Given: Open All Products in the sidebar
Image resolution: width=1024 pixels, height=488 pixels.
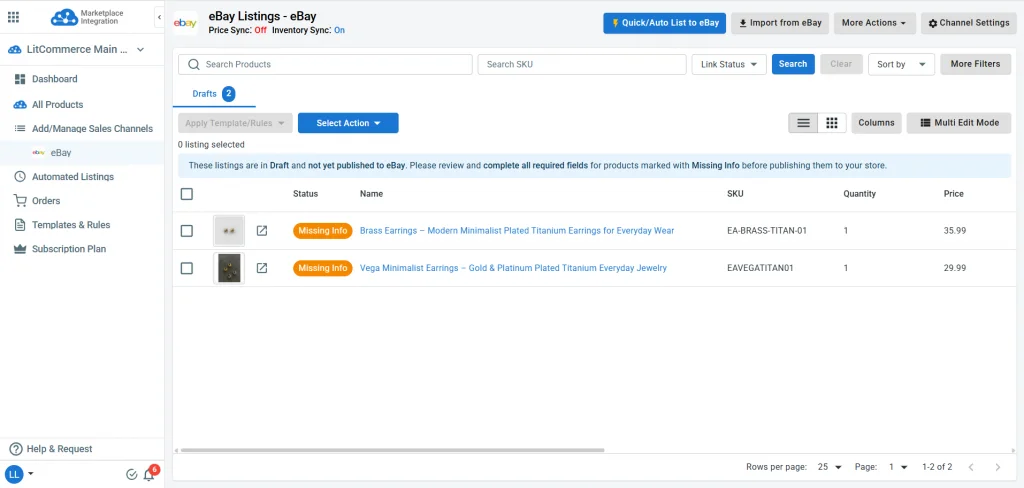Looking at the screenshot, I should point(57,105).
